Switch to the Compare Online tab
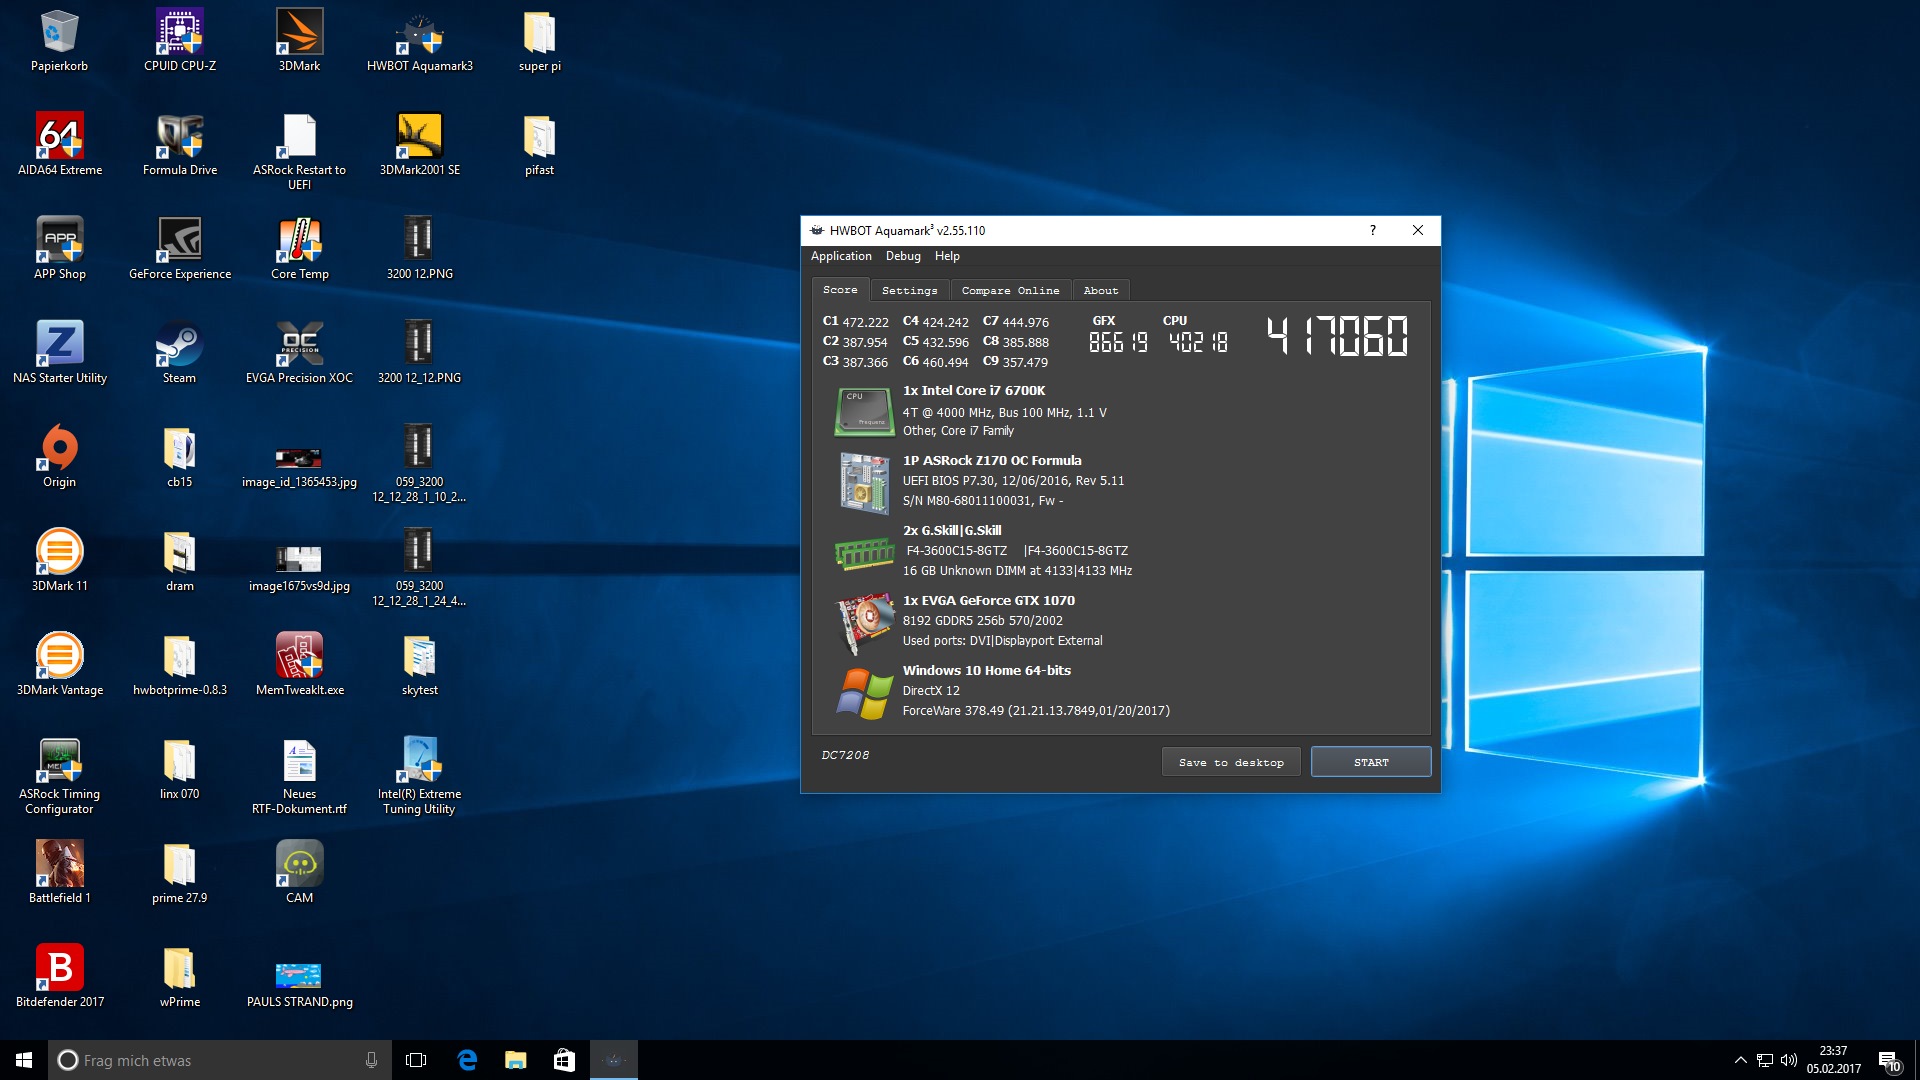Viewport: 1920px width, 1080px height. click(1010, 290)
